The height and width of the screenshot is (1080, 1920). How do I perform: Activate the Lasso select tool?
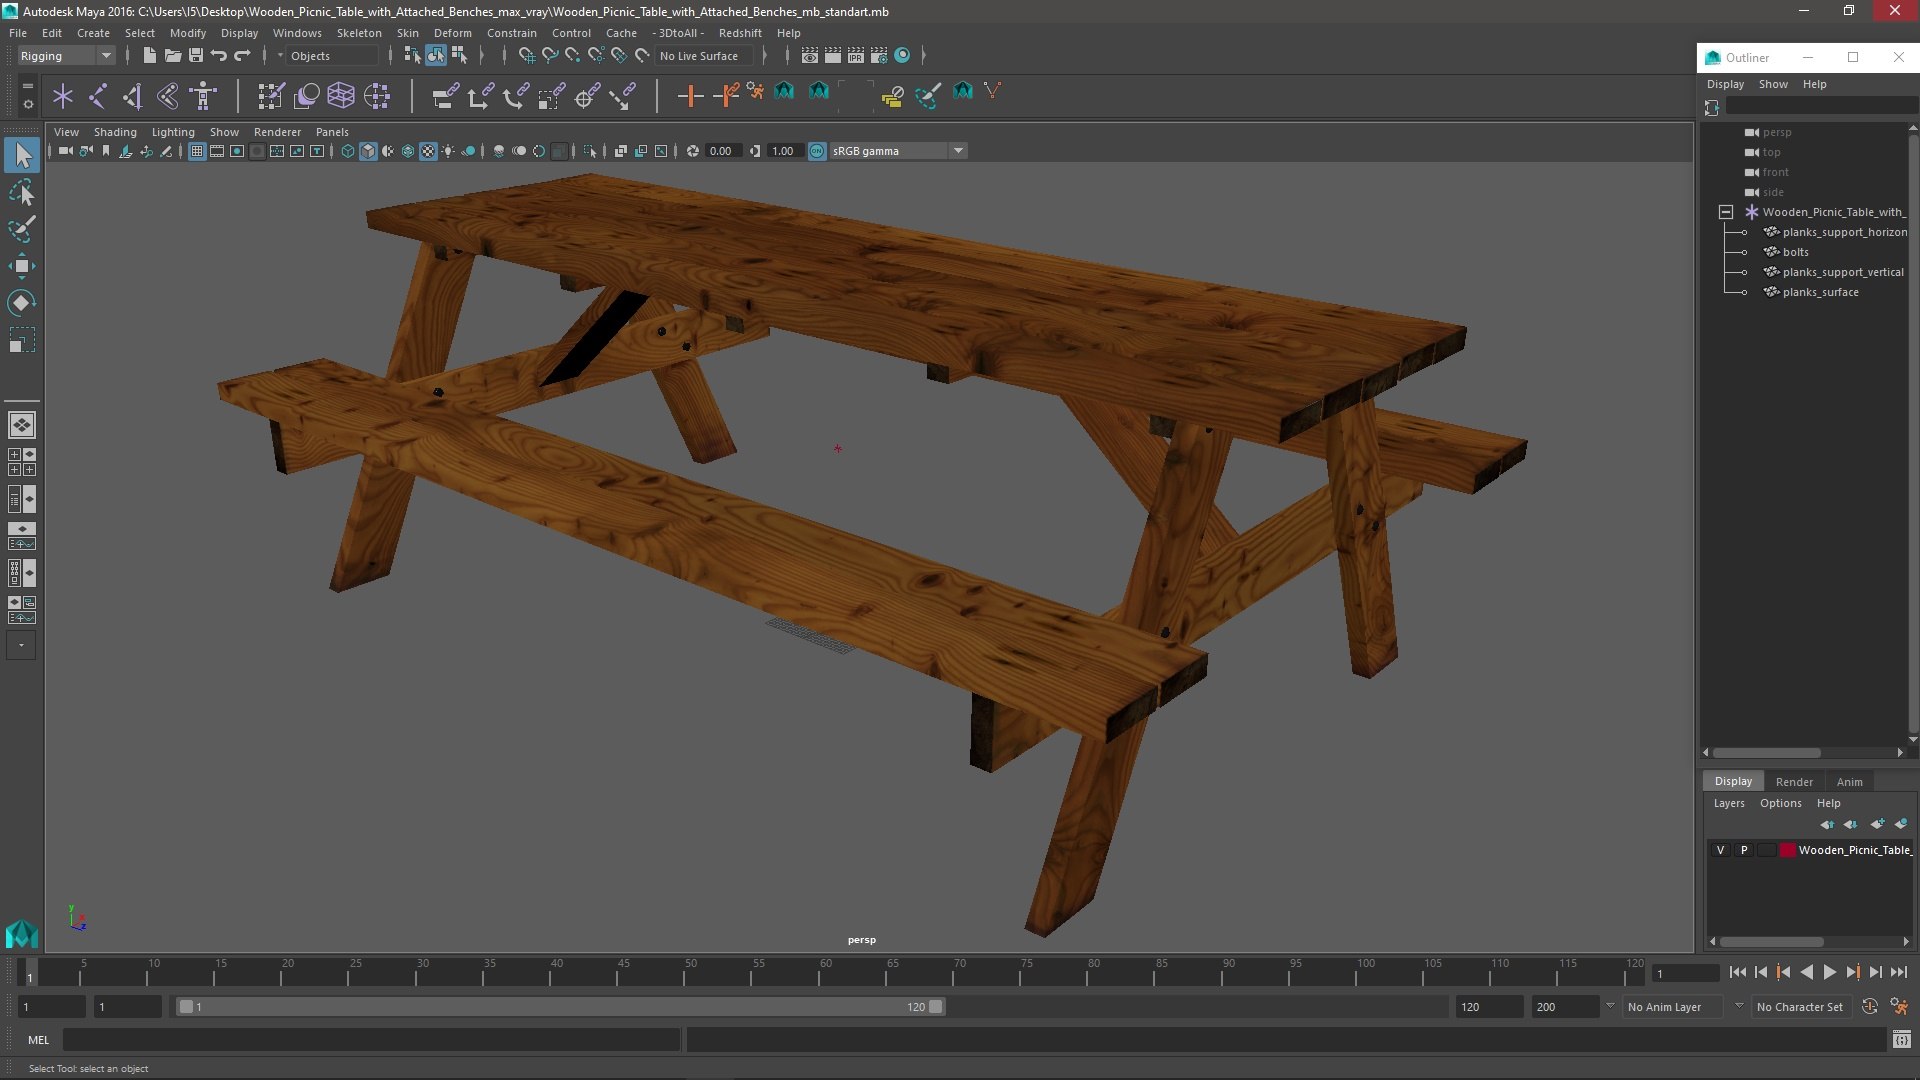(x=22, y=192)
